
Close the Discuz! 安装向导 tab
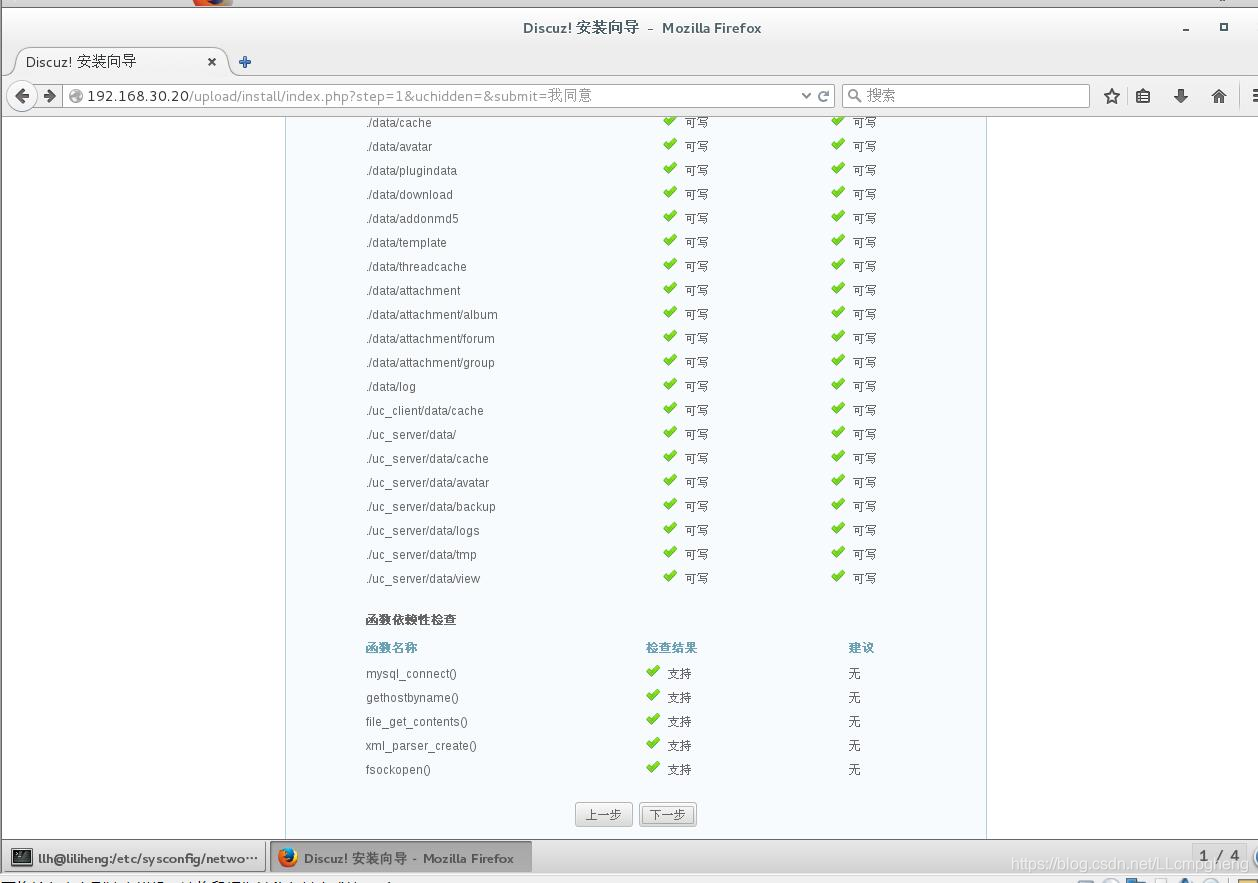212,62
